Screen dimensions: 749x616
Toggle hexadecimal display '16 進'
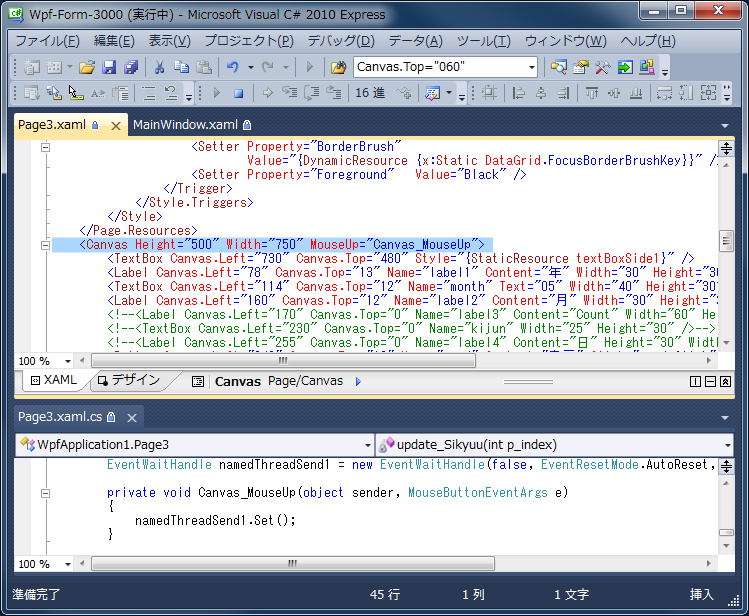(370, 93)
